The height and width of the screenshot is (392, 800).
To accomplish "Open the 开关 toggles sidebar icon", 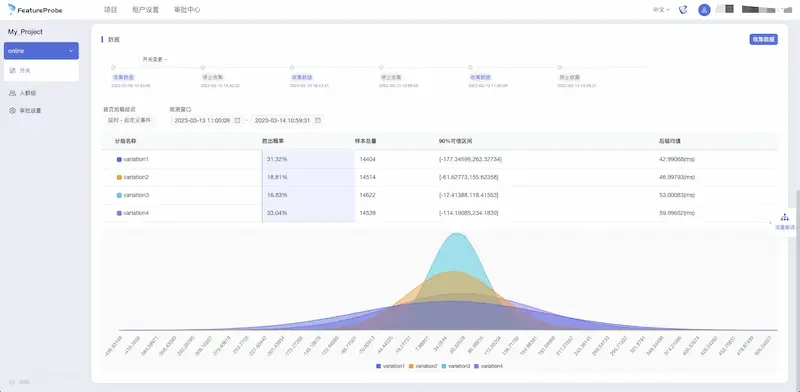I will (12, 70).
